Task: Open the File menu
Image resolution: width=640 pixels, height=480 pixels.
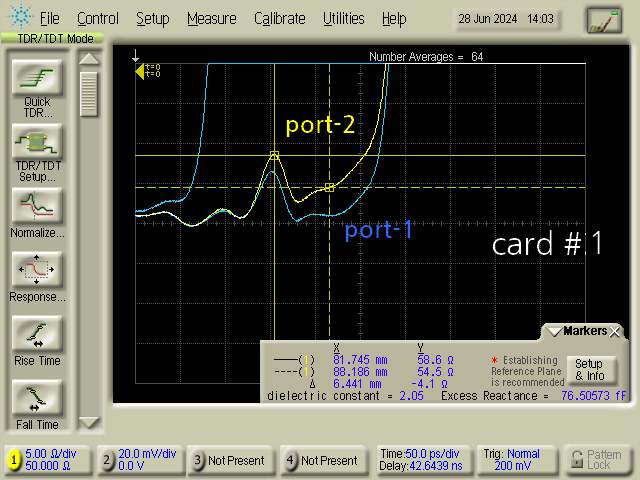Action: (x=49, y=19)
